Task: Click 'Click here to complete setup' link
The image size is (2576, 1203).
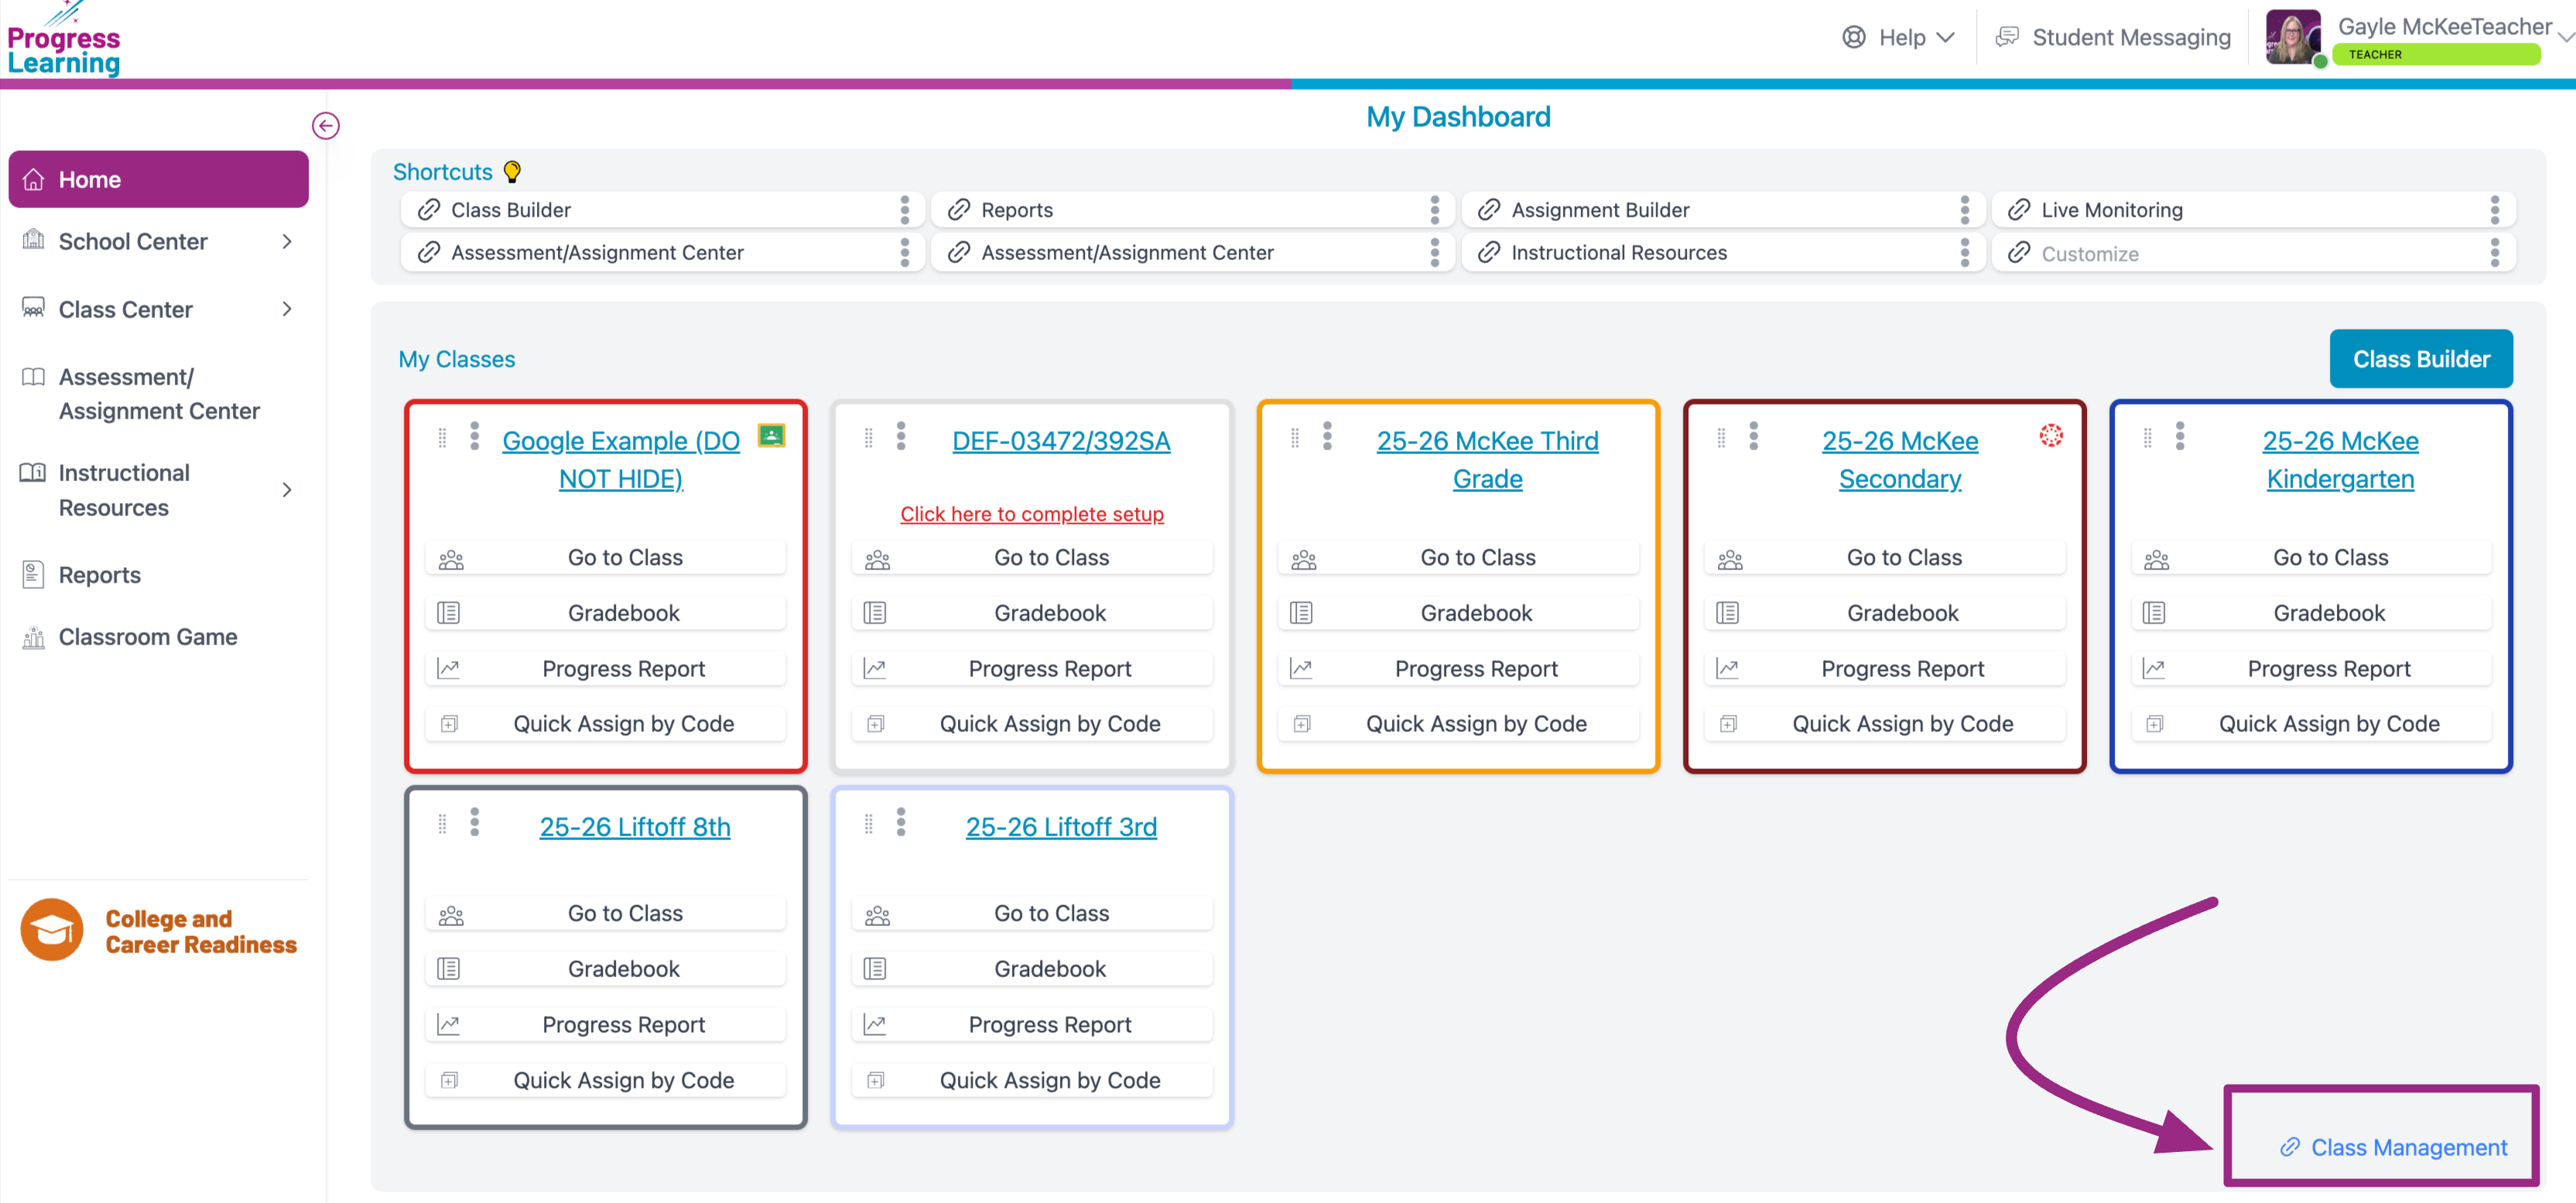Action: [x=1031, y=514]
